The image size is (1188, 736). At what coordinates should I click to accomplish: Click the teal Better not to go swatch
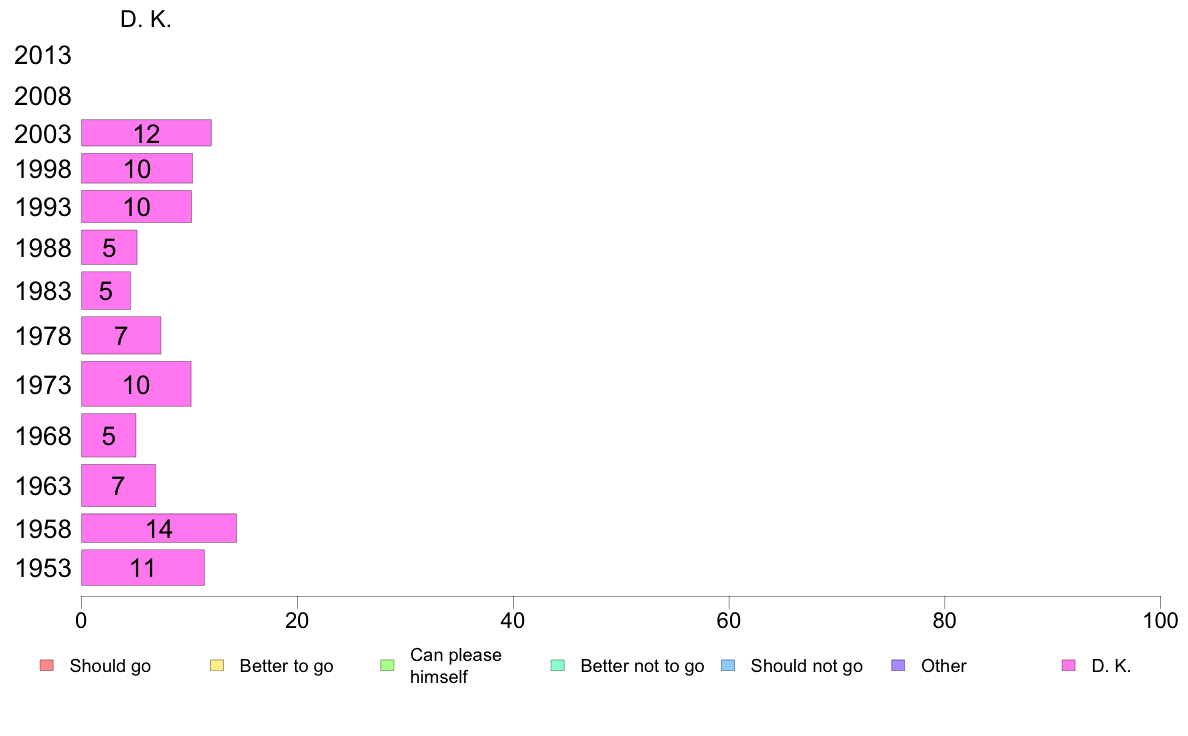(x=558, y=666)
